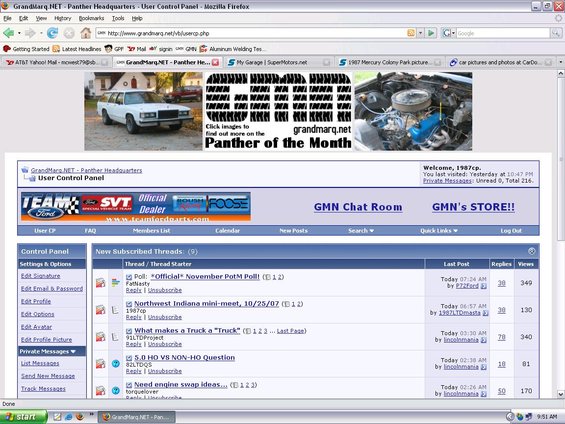Open the back history dropdown arrow
The width and height of the screenshot is (565, 424).
click(19, 33)
